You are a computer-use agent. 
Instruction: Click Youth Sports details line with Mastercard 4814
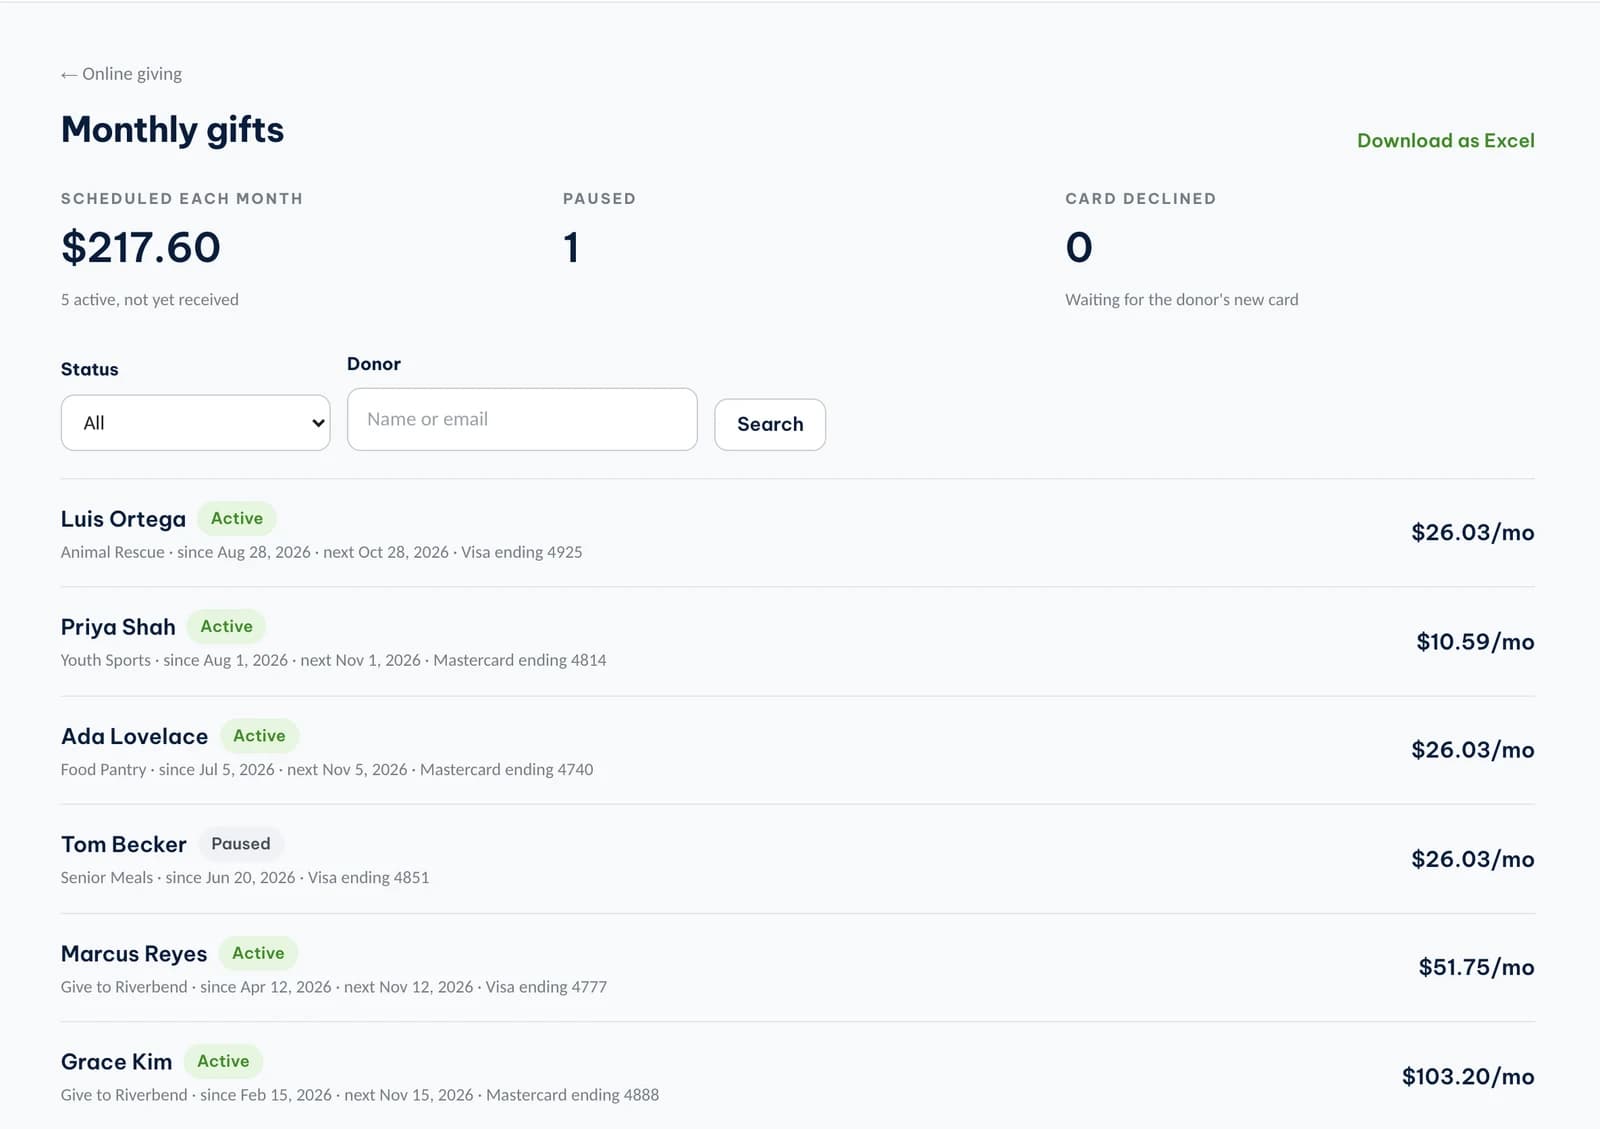point(333,660)
